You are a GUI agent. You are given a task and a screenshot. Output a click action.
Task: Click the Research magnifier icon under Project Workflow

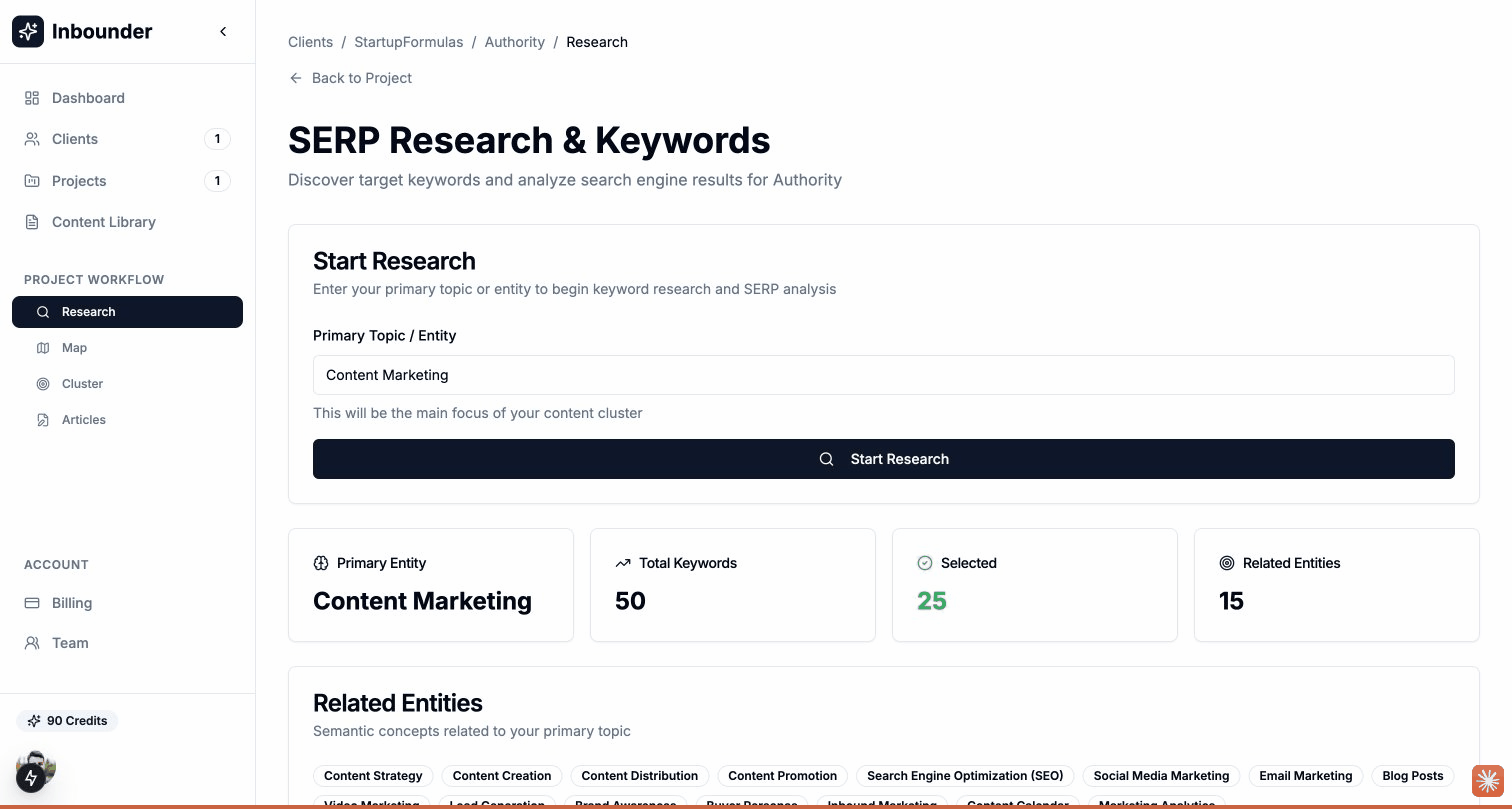pyautogui.click(x=42, y=311)
